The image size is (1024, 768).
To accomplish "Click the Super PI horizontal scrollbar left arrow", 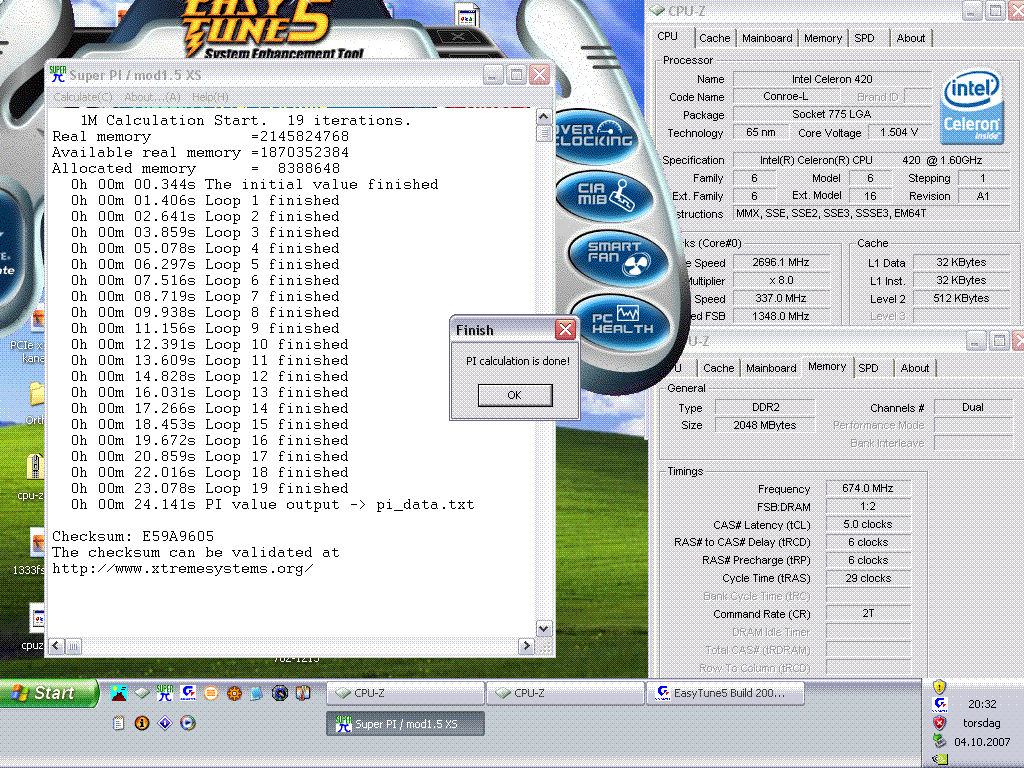I will click(57, 646).
